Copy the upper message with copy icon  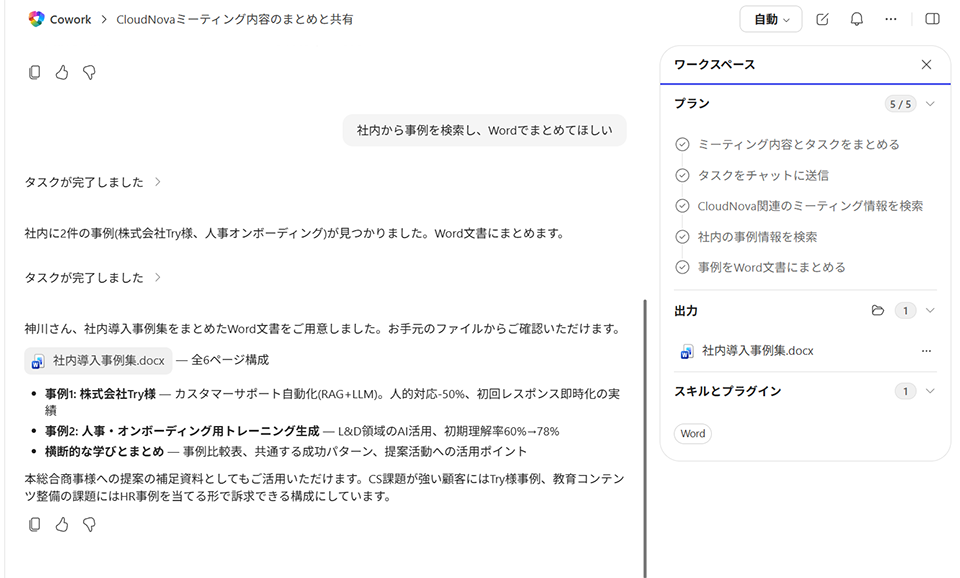35,73
